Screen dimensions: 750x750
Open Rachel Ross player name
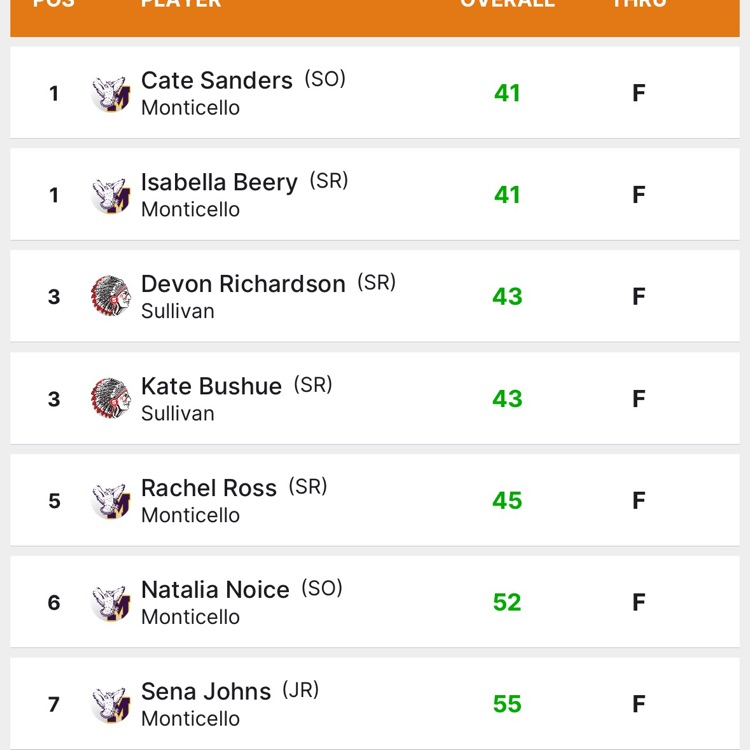point(209,488)
